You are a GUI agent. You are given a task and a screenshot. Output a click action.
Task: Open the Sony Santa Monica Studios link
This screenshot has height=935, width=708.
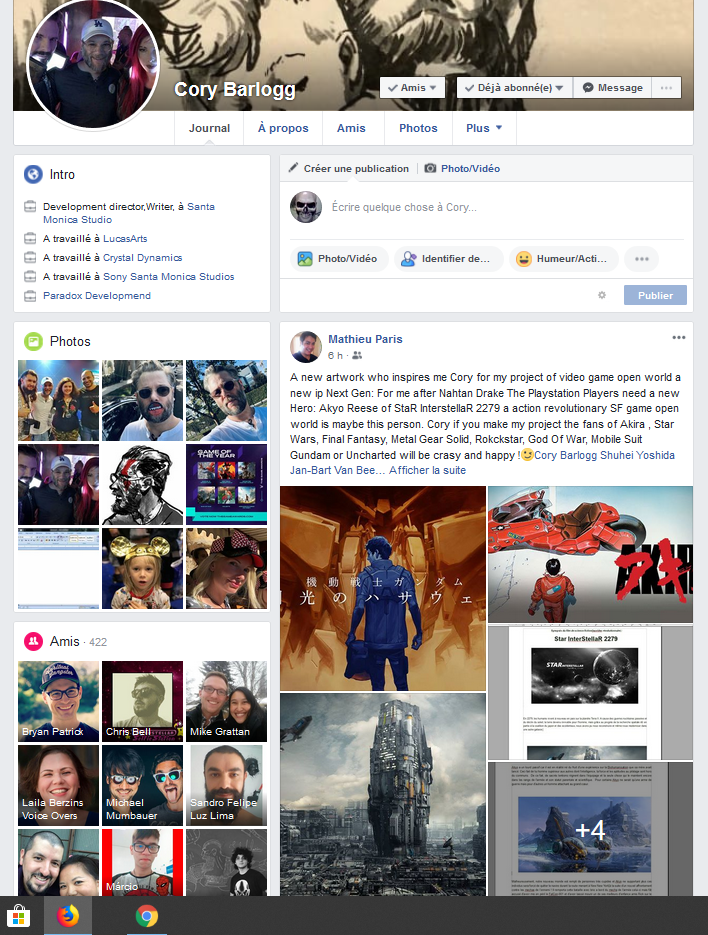pos(169,277)
